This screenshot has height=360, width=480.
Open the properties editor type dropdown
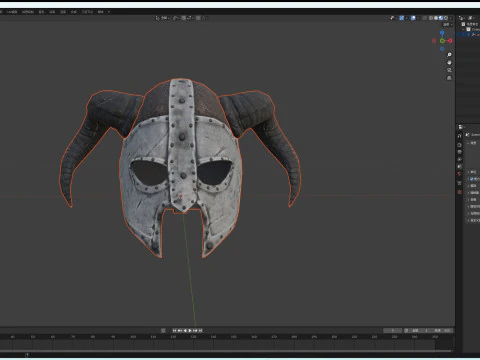[461, 127]
